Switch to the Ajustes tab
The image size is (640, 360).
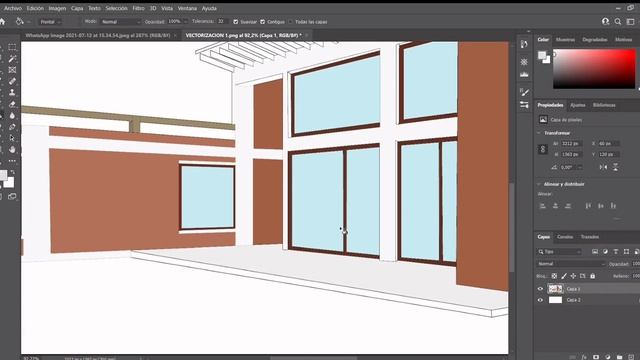[x=578, y=105]
